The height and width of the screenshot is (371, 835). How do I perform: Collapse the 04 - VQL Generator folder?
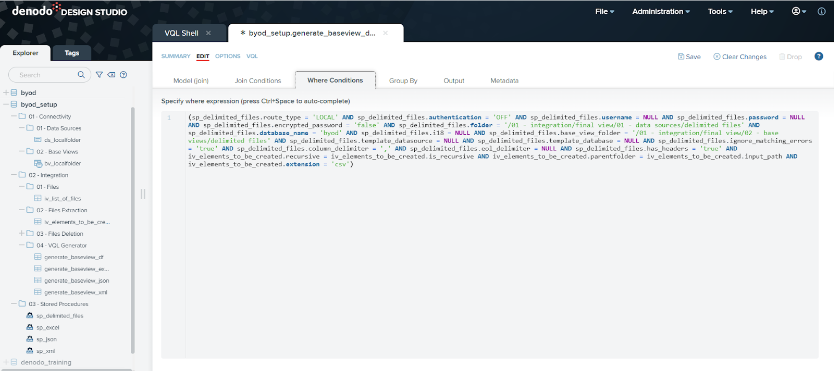[22, 245]
